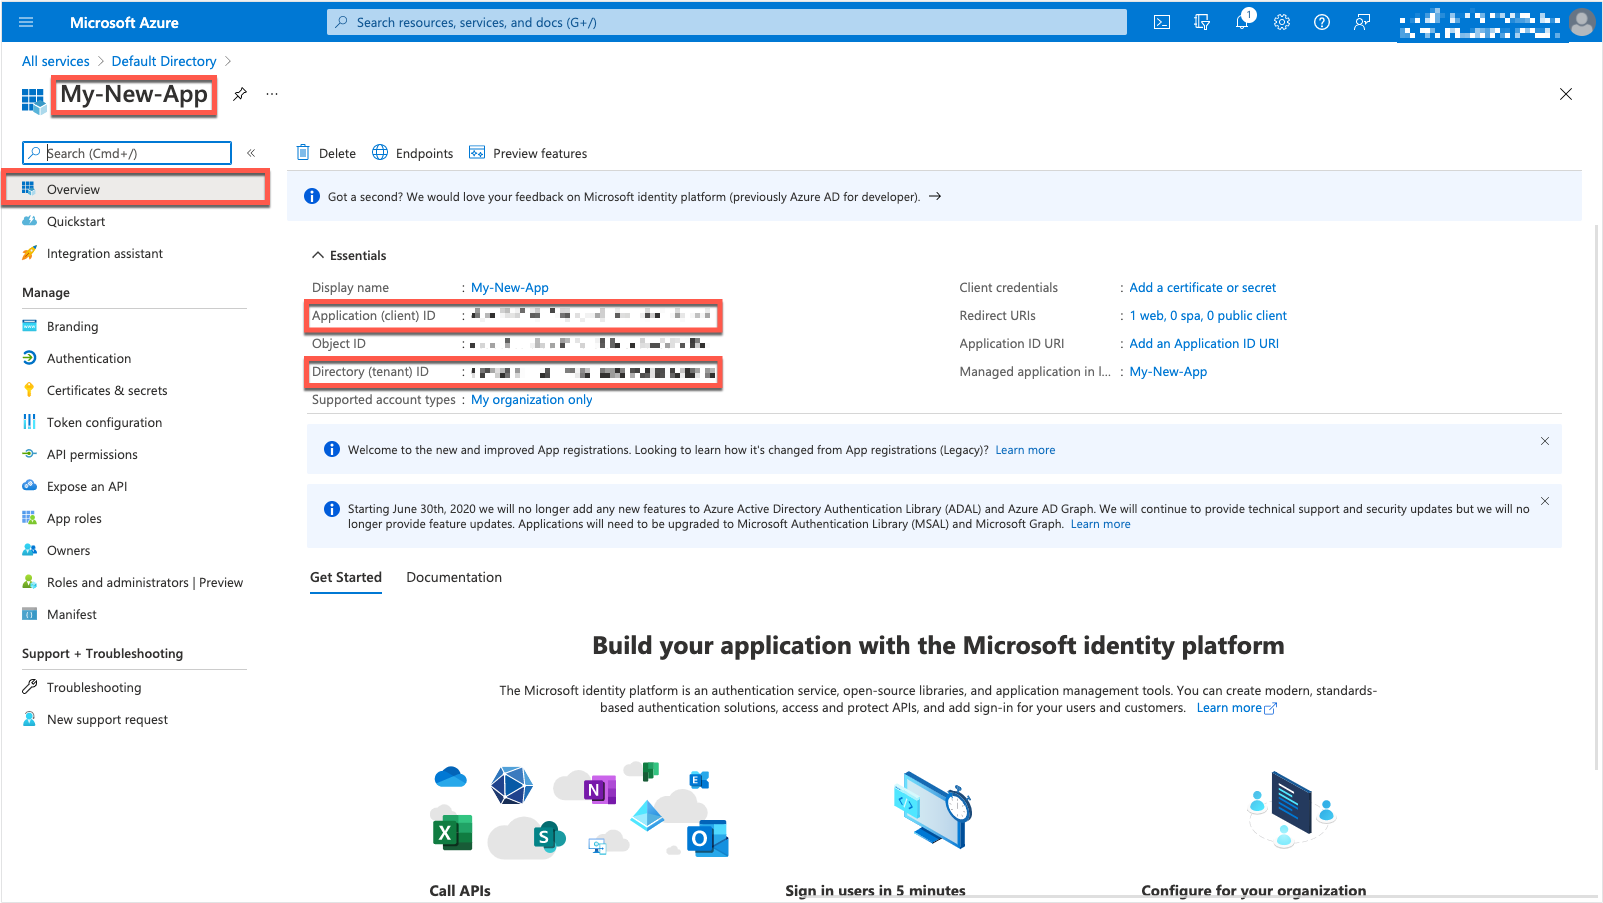The width and height of the screenshot is (1603, 903).
Task: Dismiss the ADAL deprecation banner
Action: (1545, 501)
